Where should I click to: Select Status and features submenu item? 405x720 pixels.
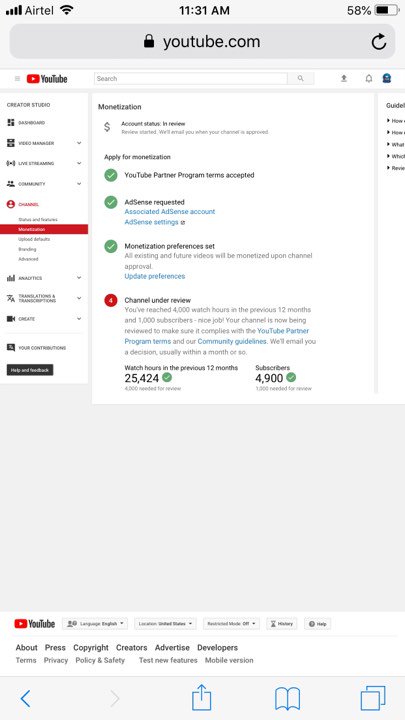(38, 219)
